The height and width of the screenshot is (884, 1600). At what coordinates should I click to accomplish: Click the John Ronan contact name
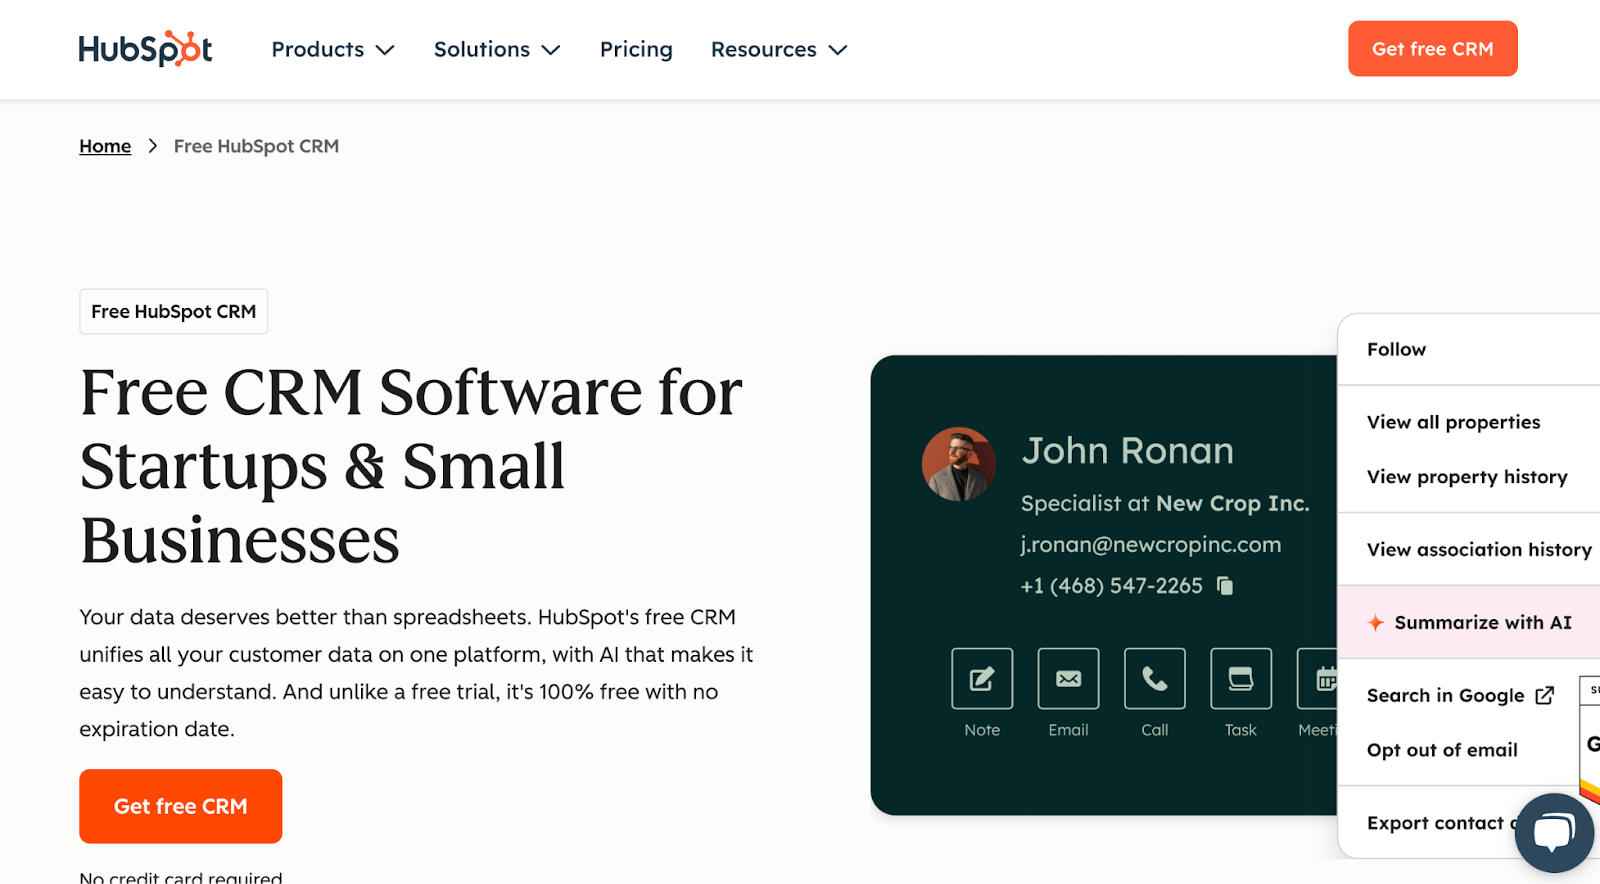[1127, 451]
